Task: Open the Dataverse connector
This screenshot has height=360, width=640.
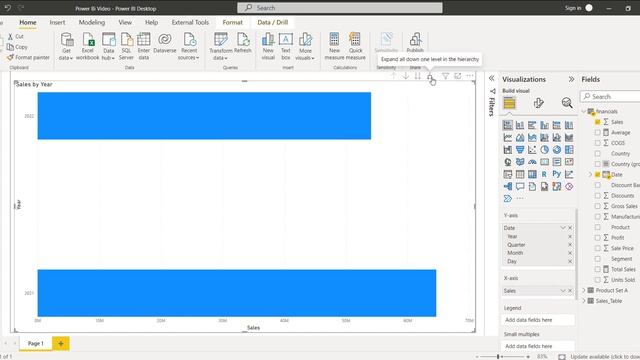Action: [165, 43]
